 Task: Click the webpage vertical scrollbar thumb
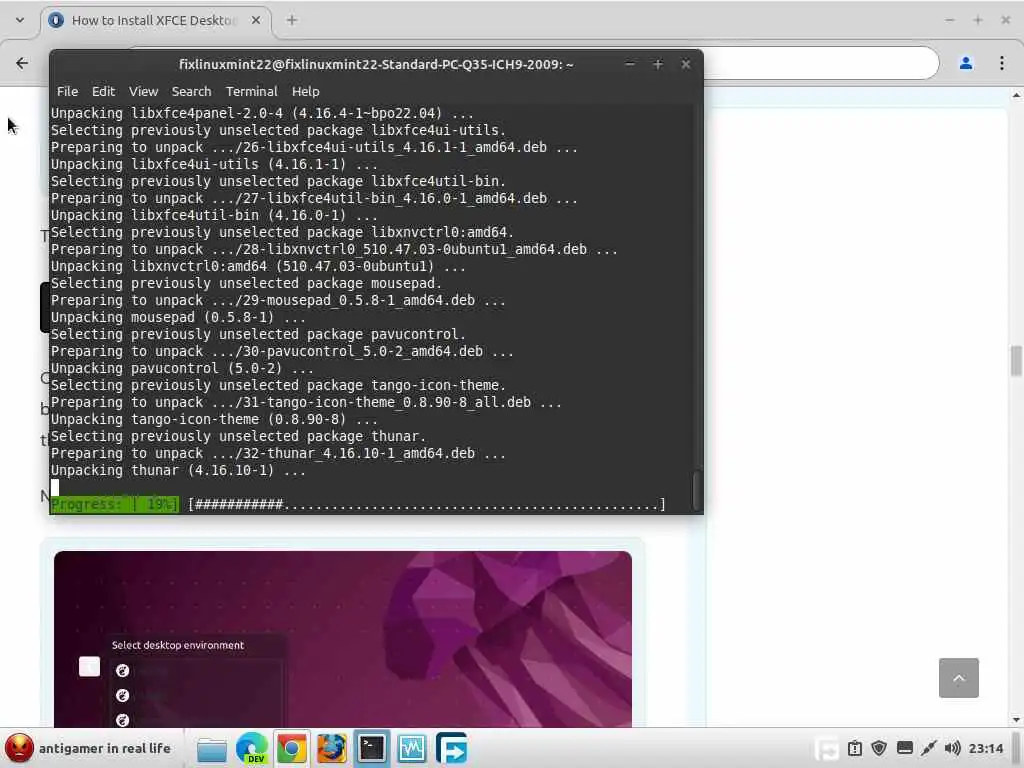(x=1016, y=360)
